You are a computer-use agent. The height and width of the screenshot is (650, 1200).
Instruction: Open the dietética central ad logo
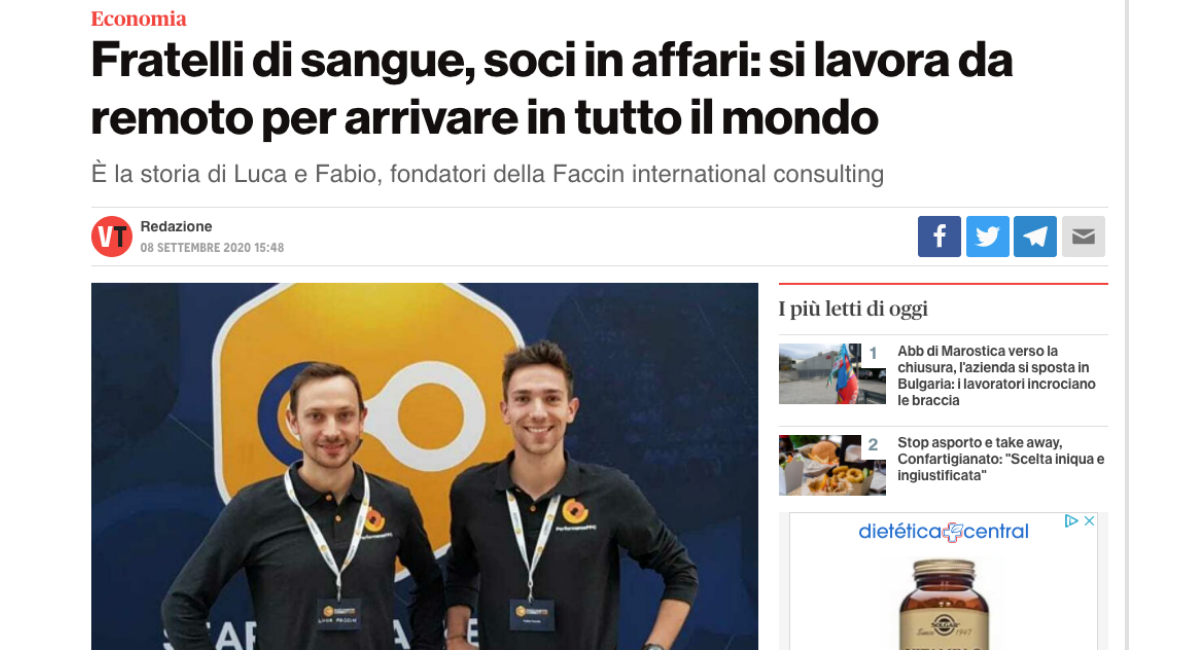click(943, 532)
